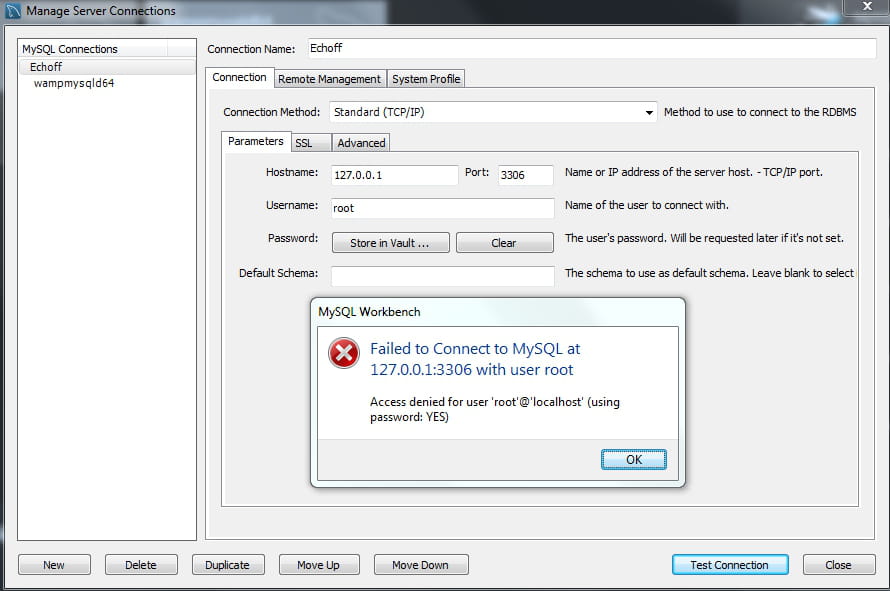This screenshot has width=890, height=591.
Task: Click the 'Name or IP address' hint text
Action: (x=694, y=172)
